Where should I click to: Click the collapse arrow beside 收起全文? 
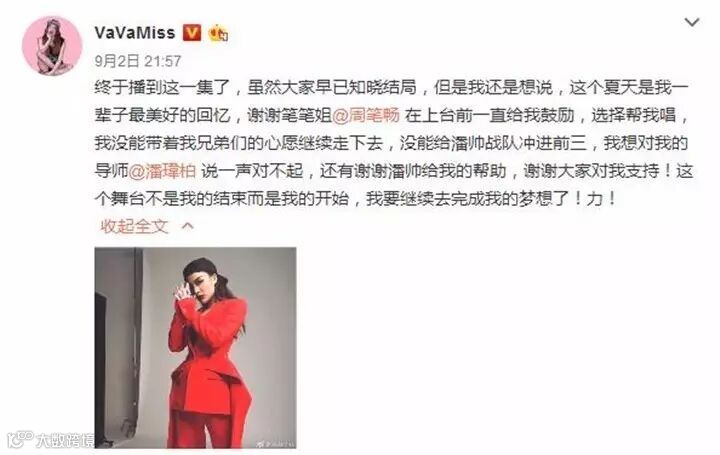coord(188,226)
